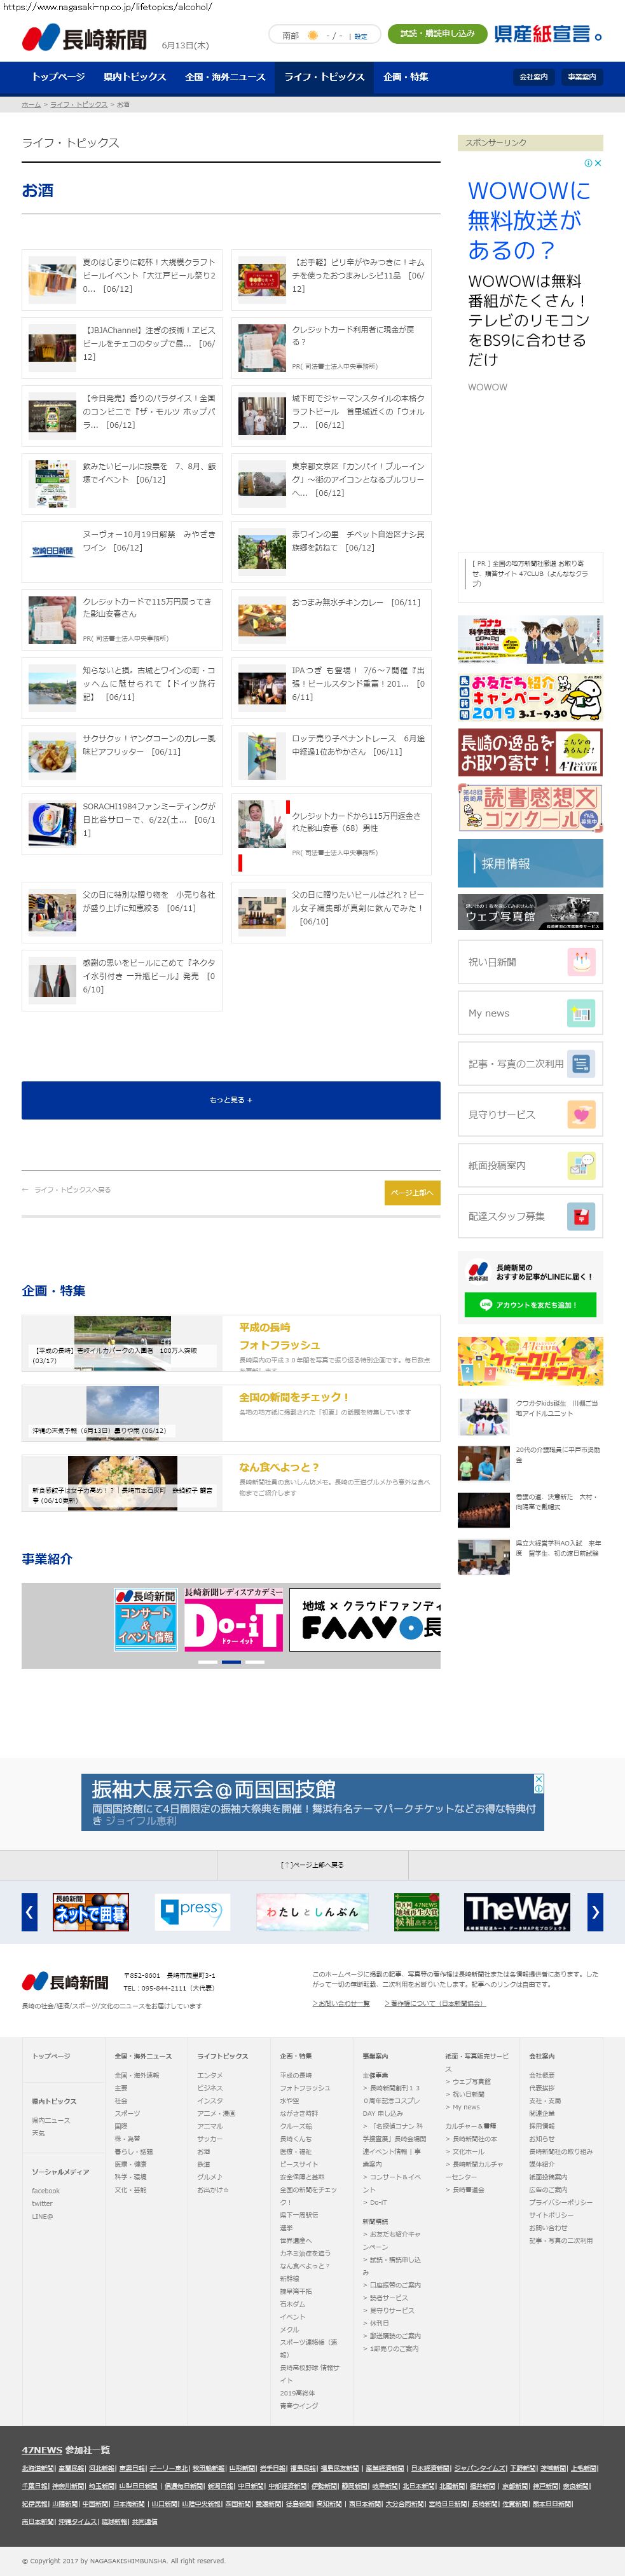Open 全国の新聞をチェック！ feature
625x2576 pixels.
pos(231,1413)
